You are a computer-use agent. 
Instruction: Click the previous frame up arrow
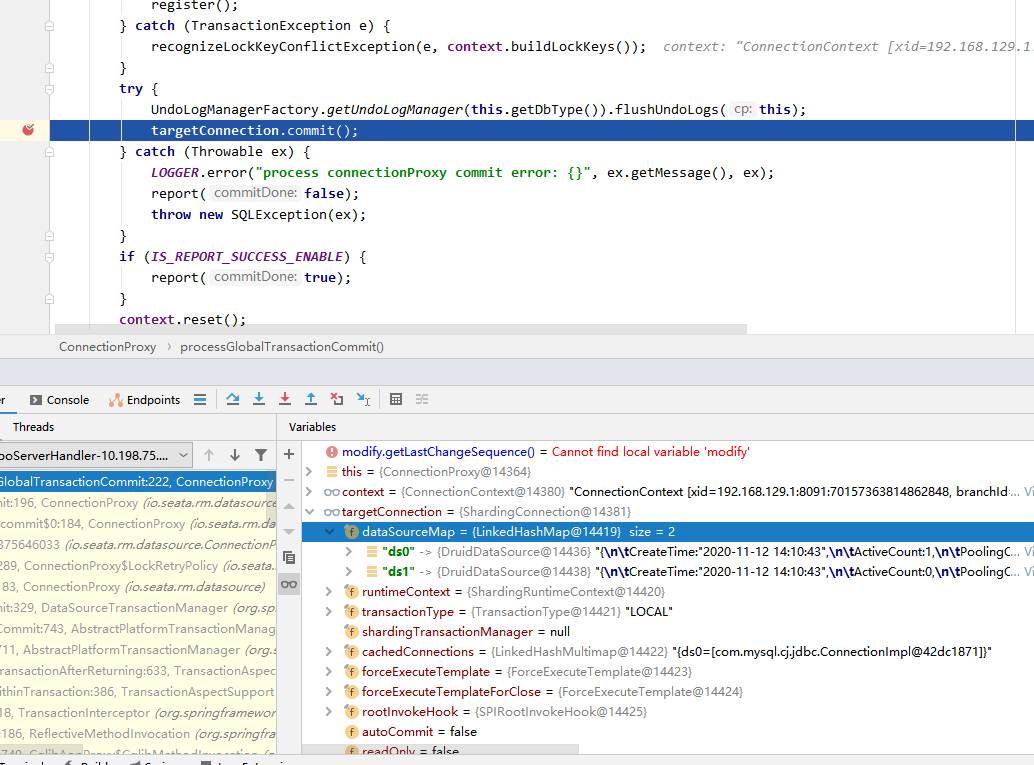pyautogui.click(x=209, y=455)
